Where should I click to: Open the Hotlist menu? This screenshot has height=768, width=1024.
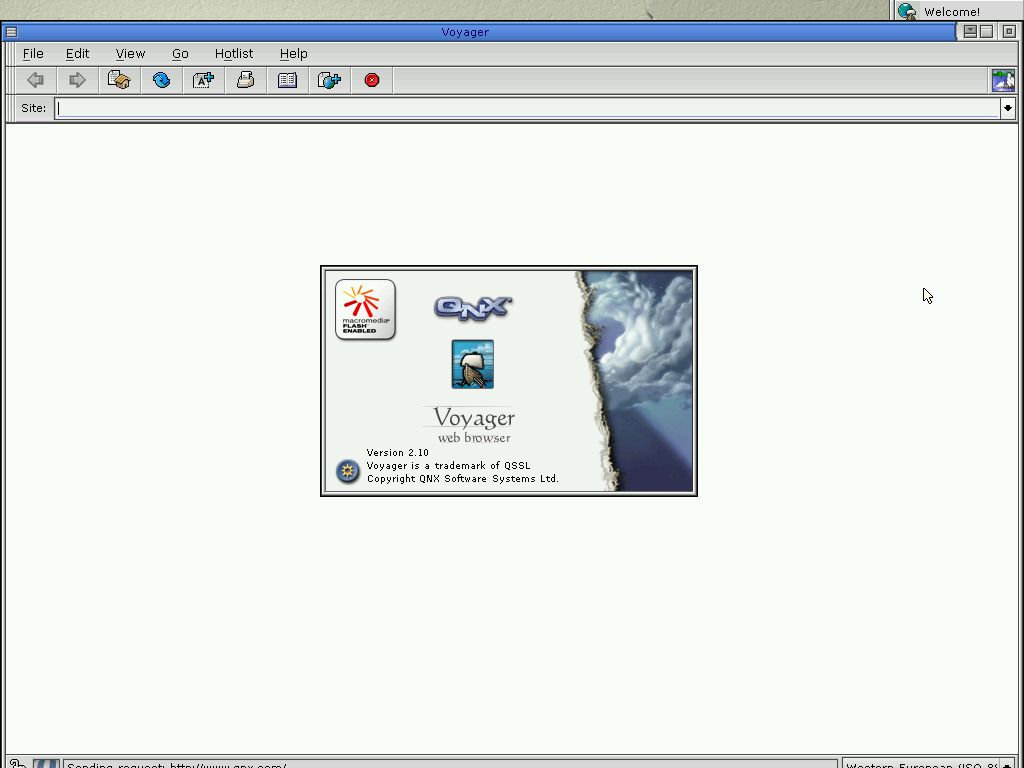click(234, 54)
